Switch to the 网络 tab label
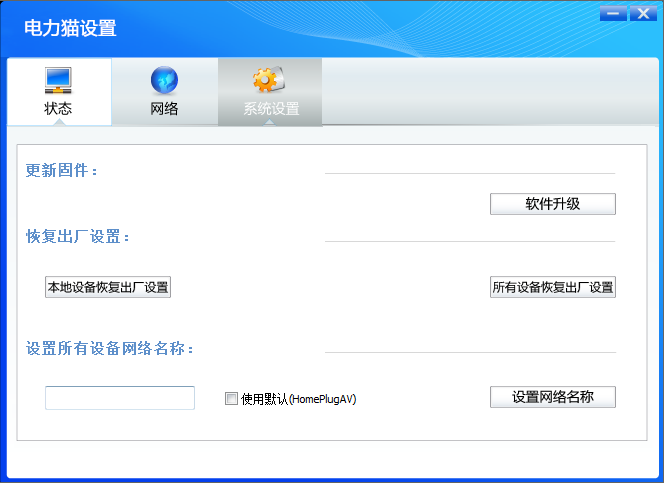This screenshot has height=483, width=664. click(x=164, y=109)
